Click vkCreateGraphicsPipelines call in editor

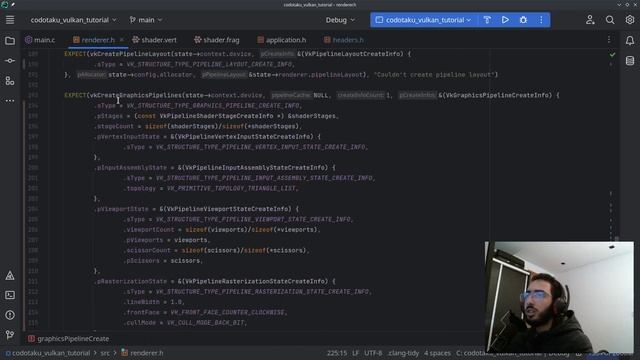(x=136, y=95)
